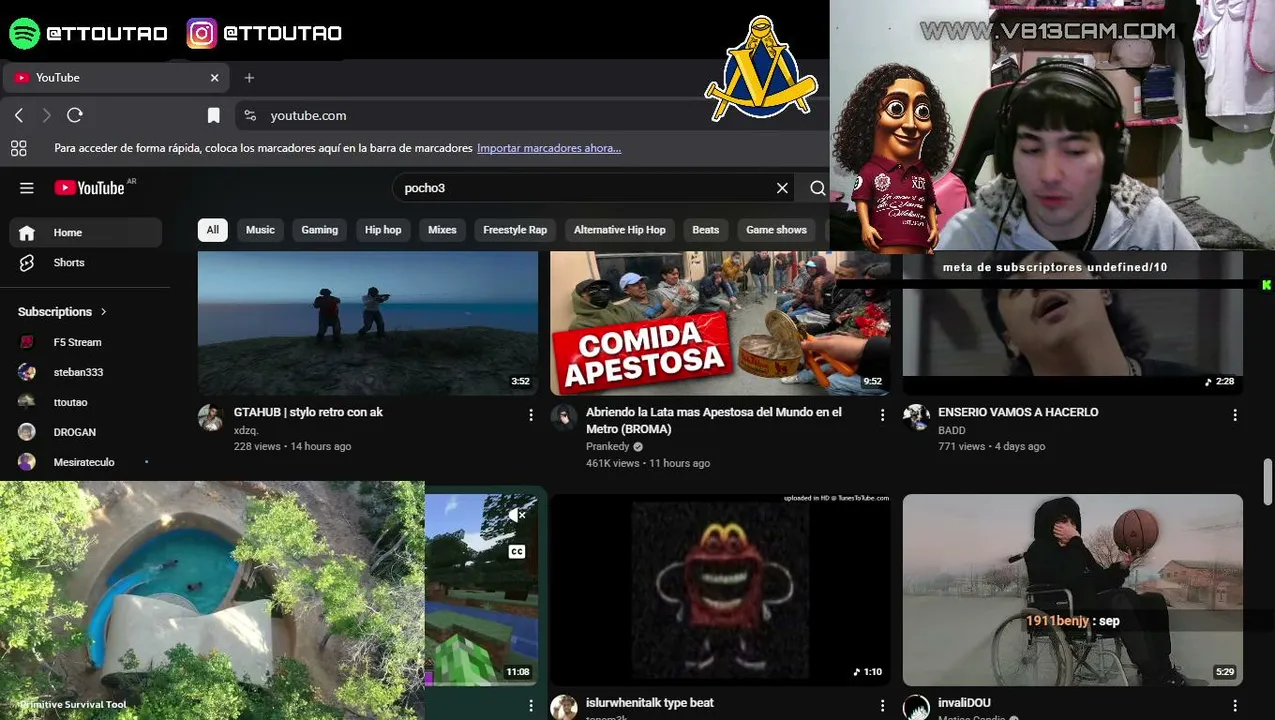Open BADD channel avatar
The width and height of the screenshot is (1275, 720).
tap(916, 418)
